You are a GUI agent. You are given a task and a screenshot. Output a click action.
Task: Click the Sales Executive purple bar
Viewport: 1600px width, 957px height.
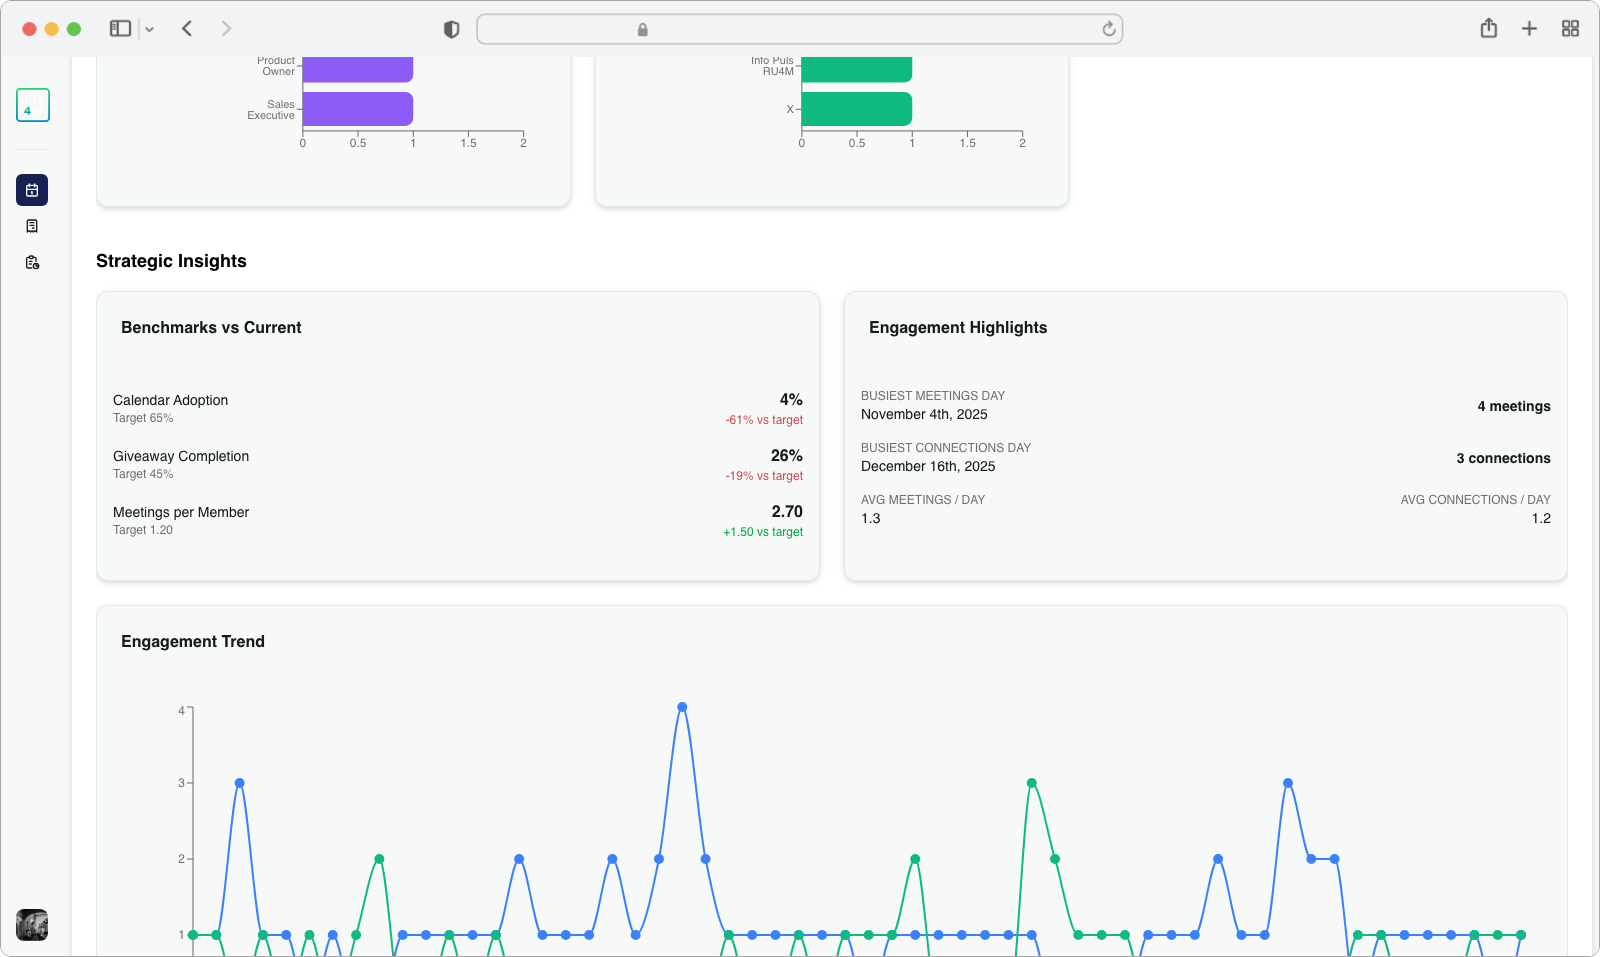357,109
